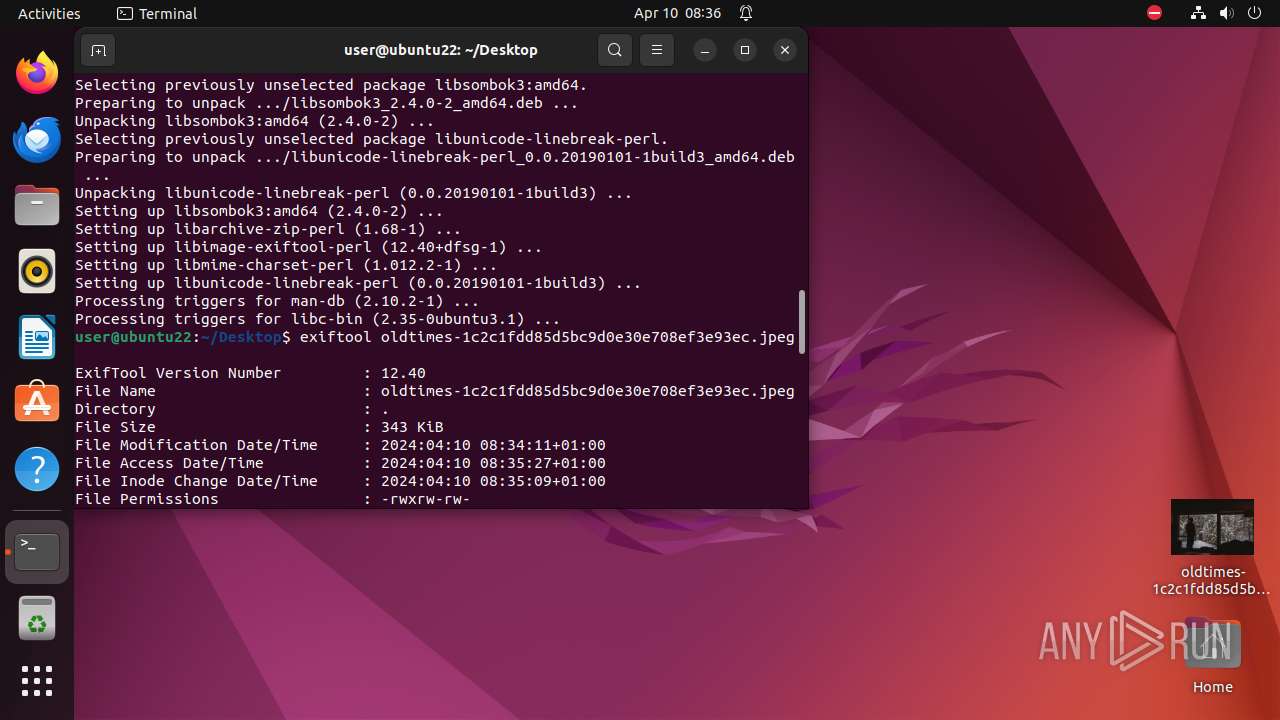Screen dimensions: 1280x720
Task: Toggle the notifications bell icon
Action: point(746,13)
